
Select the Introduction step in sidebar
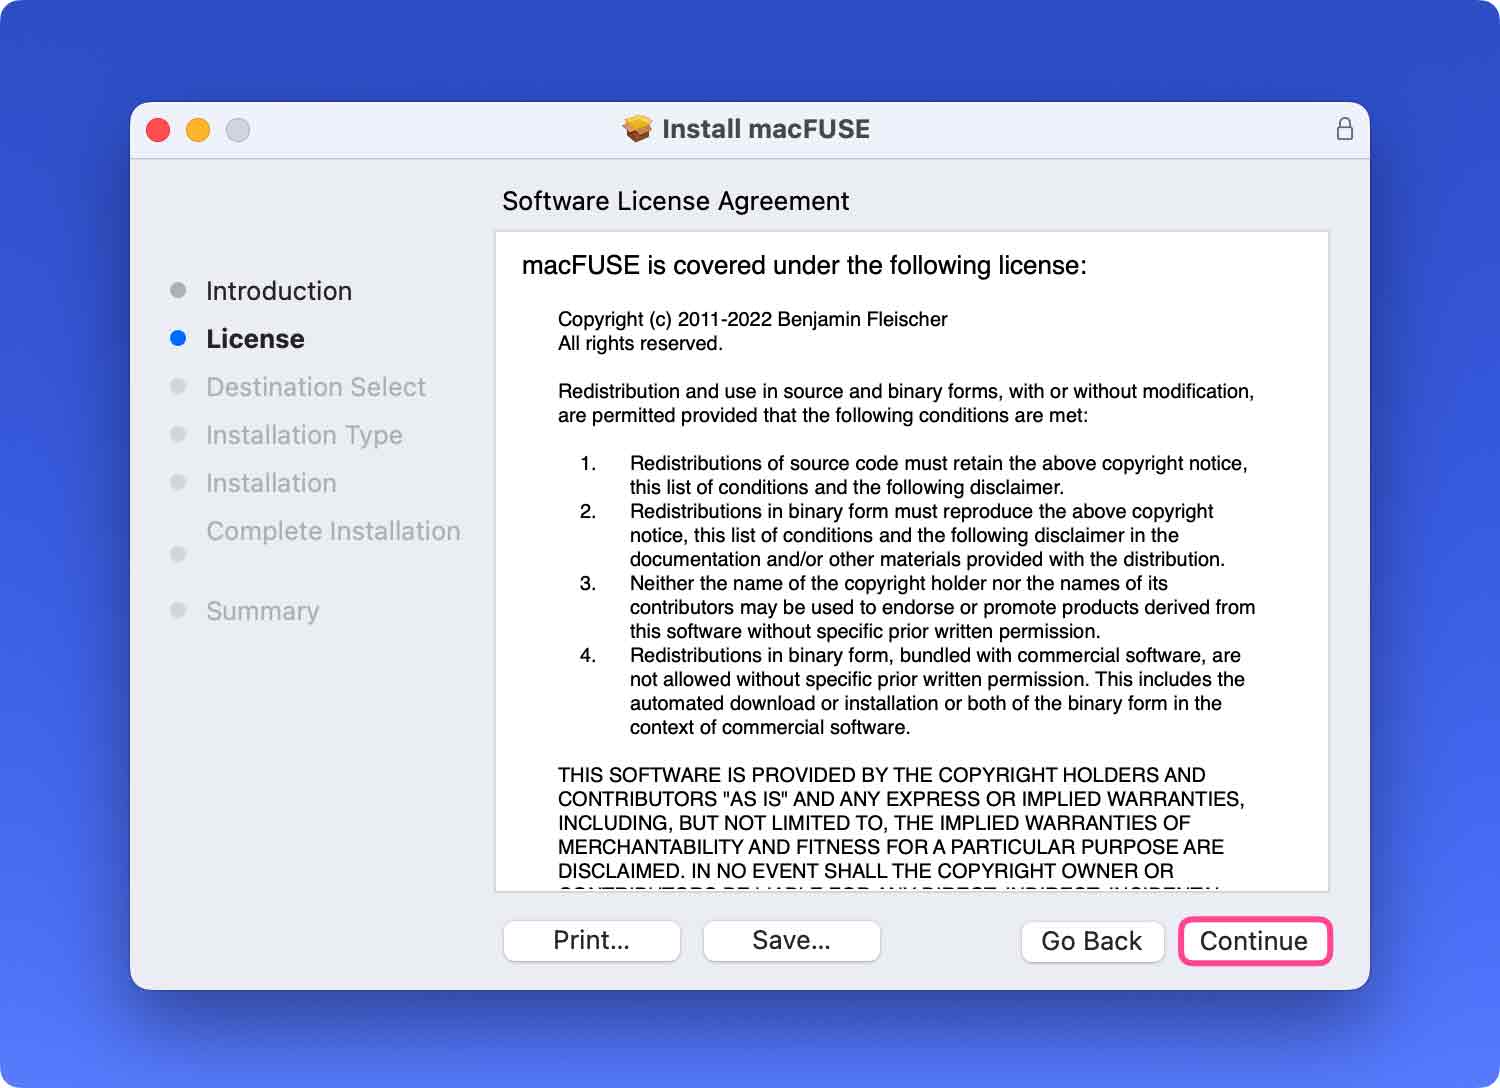pyautogui.click(x=279, y=291)
